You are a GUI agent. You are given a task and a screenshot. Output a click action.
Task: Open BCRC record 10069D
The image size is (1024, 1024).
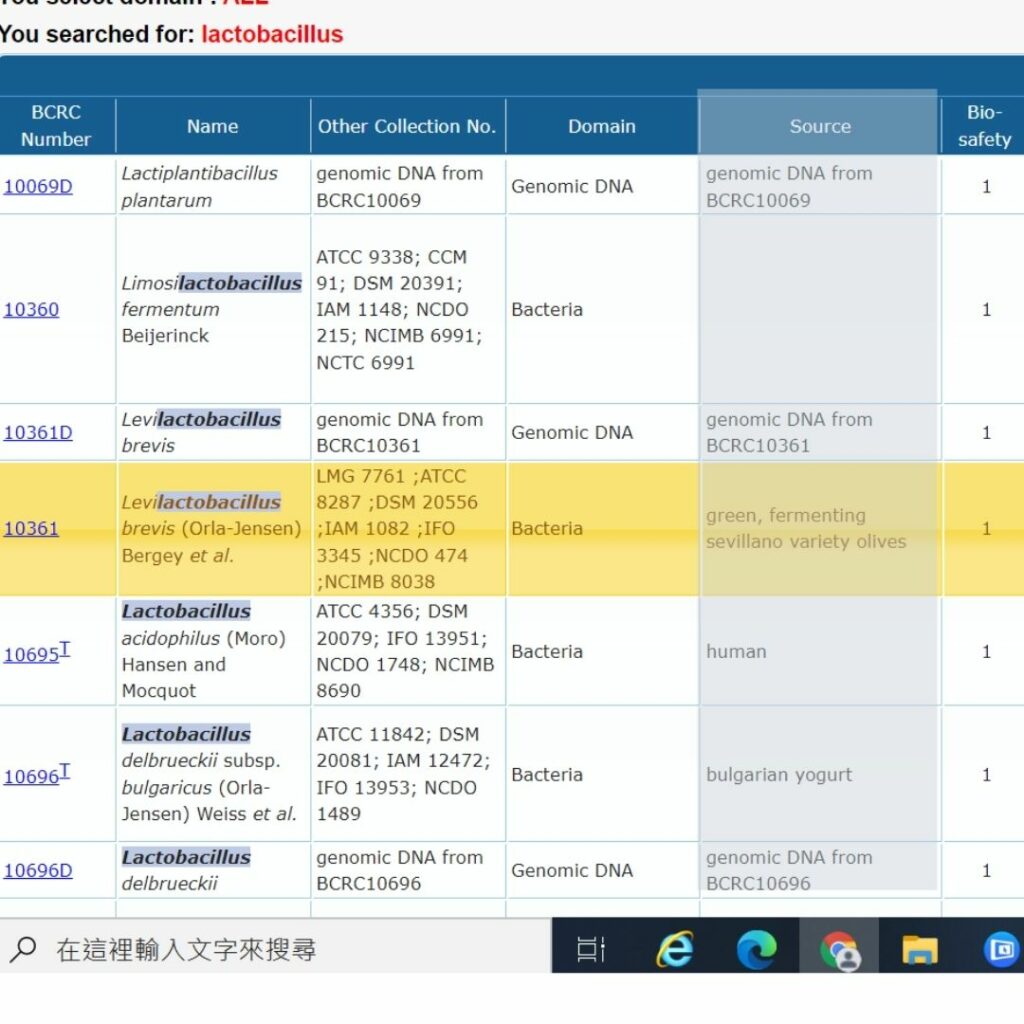(38, 186)
